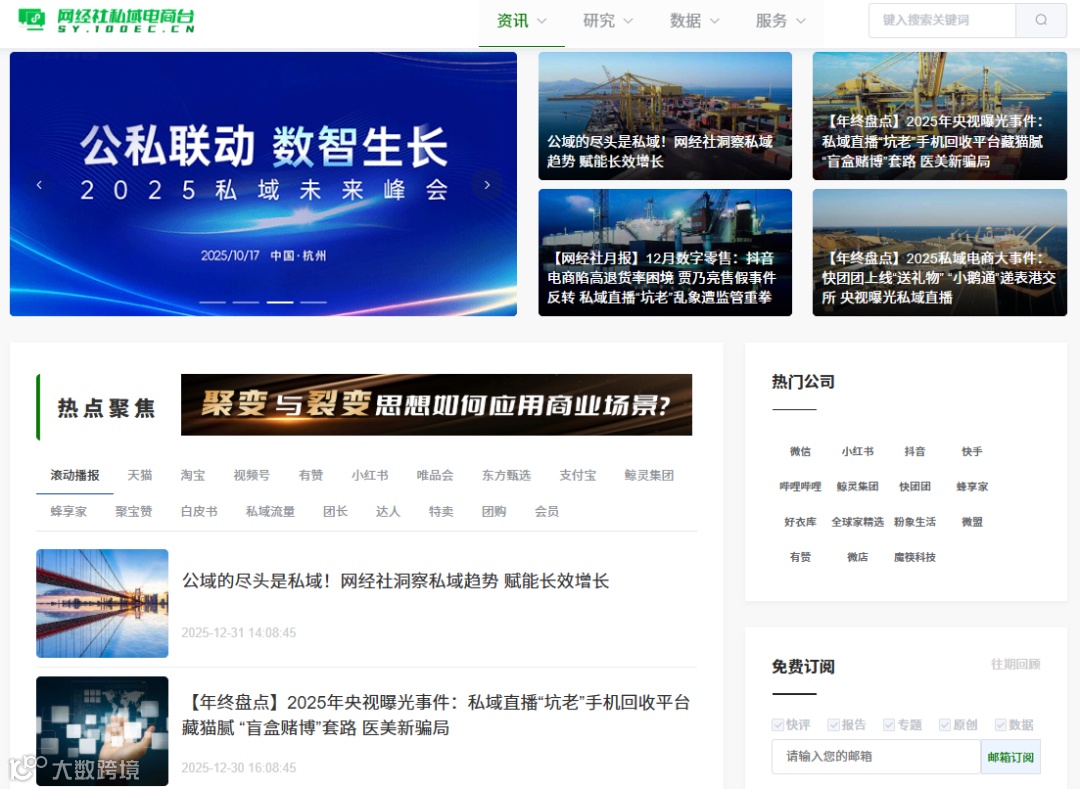Open bridge thumbnail of first news item
Viewport: 1080px width, 789px height.
[x=102, y=603]
